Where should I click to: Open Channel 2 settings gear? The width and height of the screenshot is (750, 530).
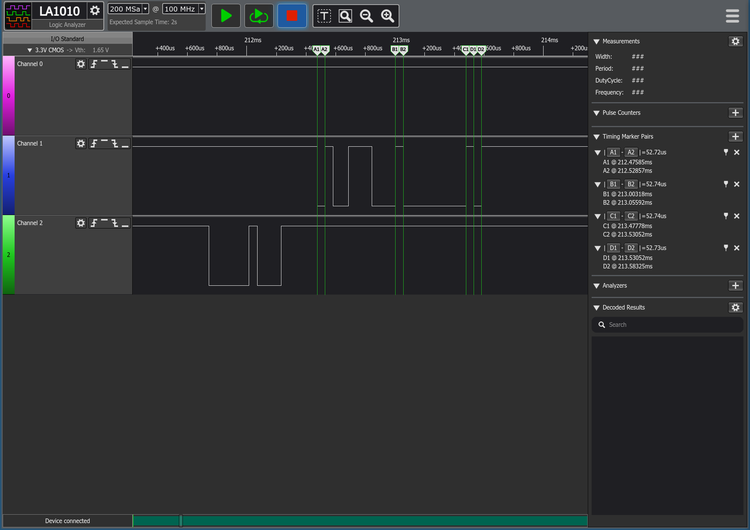pos(81,223)
